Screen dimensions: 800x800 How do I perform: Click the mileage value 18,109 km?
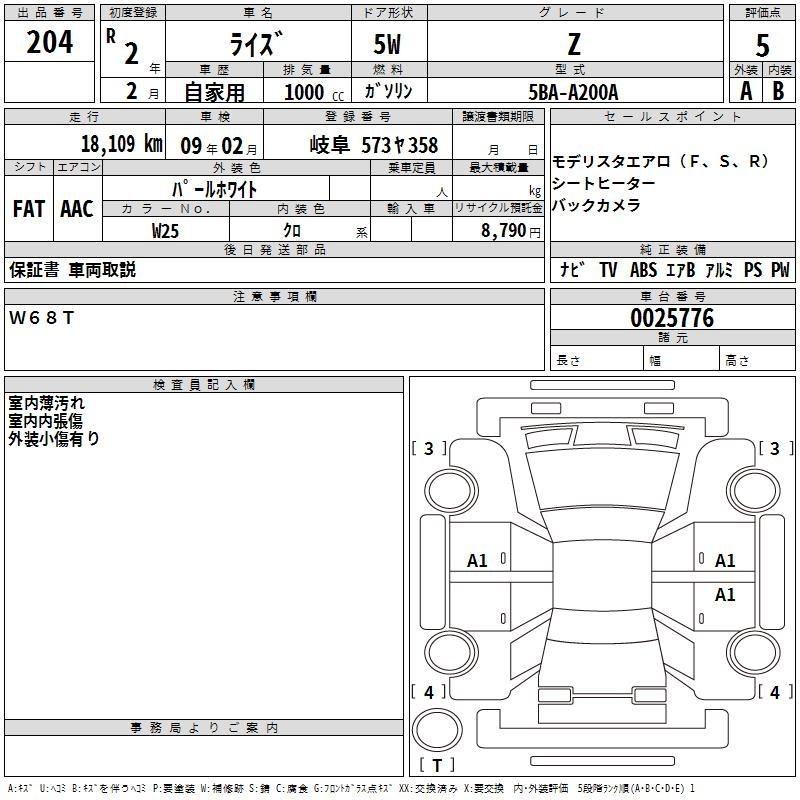[120, 144]
